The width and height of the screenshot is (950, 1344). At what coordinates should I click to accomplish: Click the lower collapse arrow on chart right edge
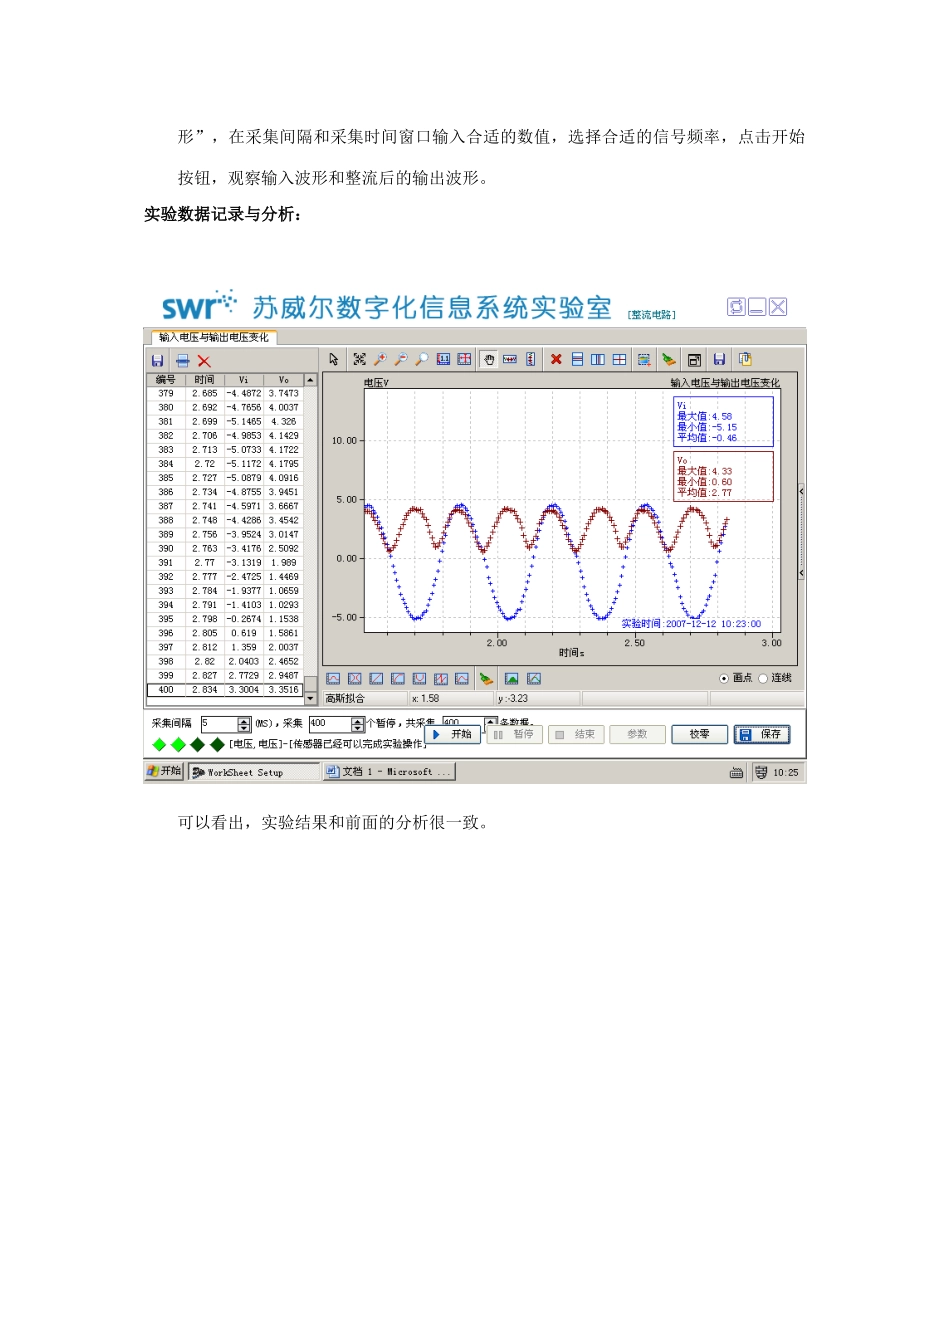click(x=801, y=573)
